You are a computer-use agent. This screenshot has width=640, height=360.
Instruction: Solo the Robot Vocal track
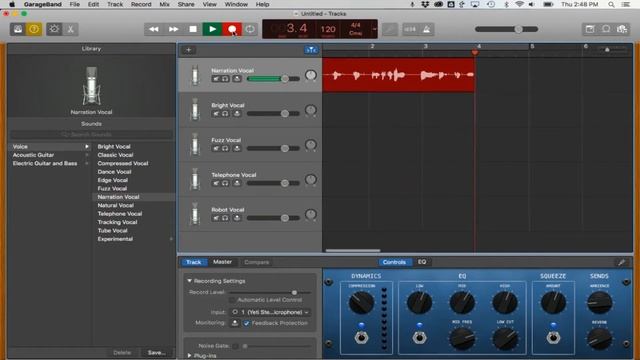(225, 218)
